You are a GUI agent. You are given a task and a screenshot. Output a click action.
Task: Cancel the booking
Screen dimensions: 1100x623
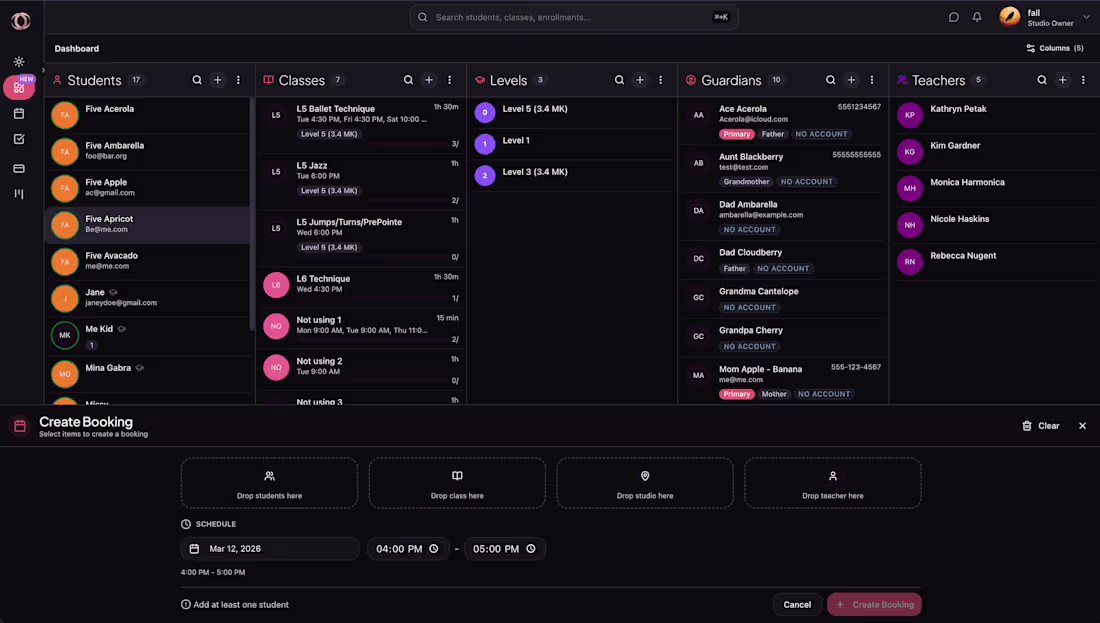[x=797, y=605]
